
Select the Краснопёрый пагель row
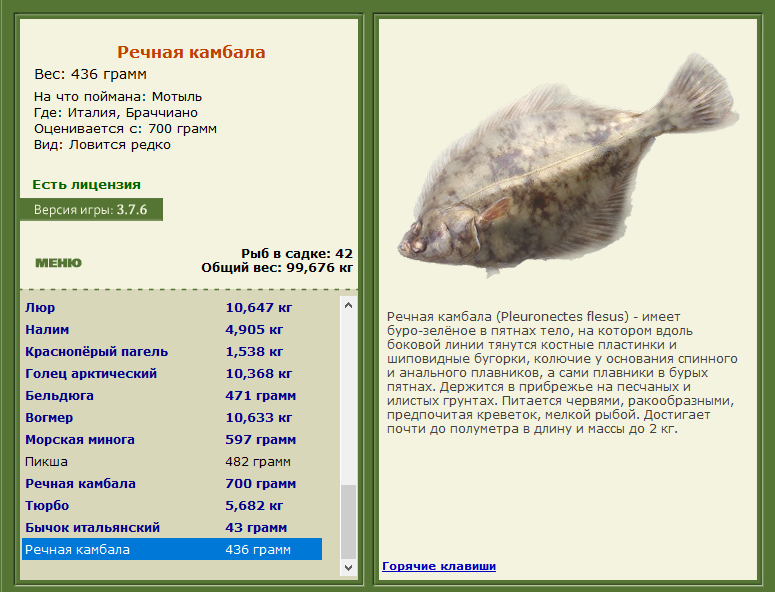click(x=172, y=351)
